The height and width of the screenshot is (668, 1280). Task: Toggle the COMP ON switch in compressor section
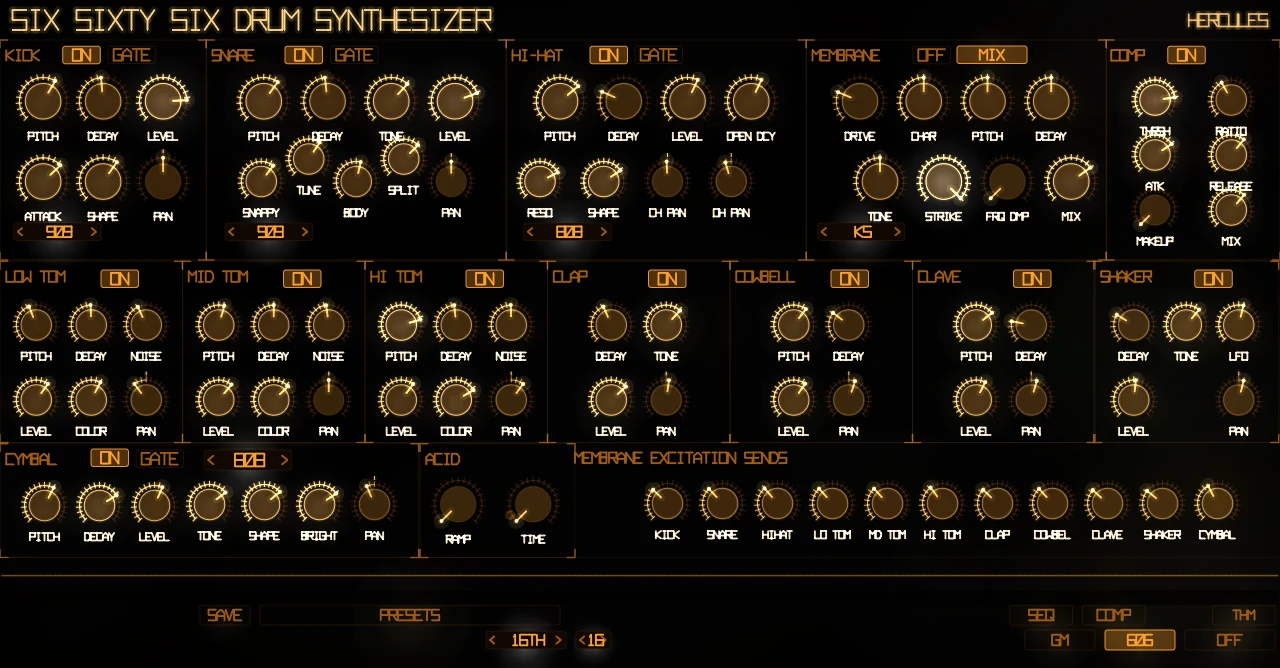[1186, 55]
